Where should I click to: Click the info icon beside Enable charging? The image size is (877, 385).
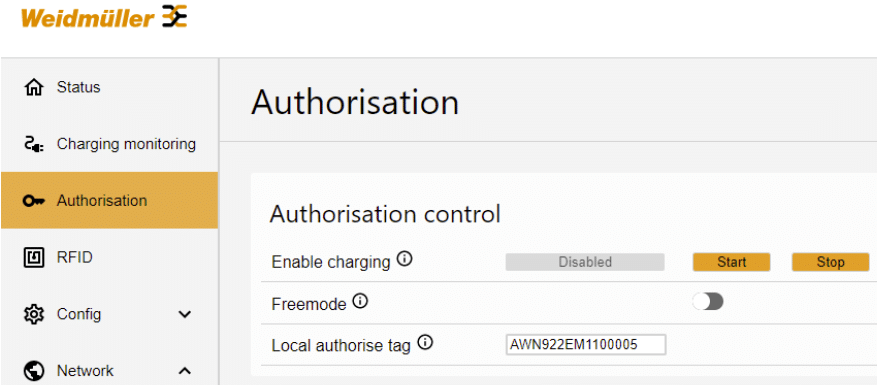[404, 259]
